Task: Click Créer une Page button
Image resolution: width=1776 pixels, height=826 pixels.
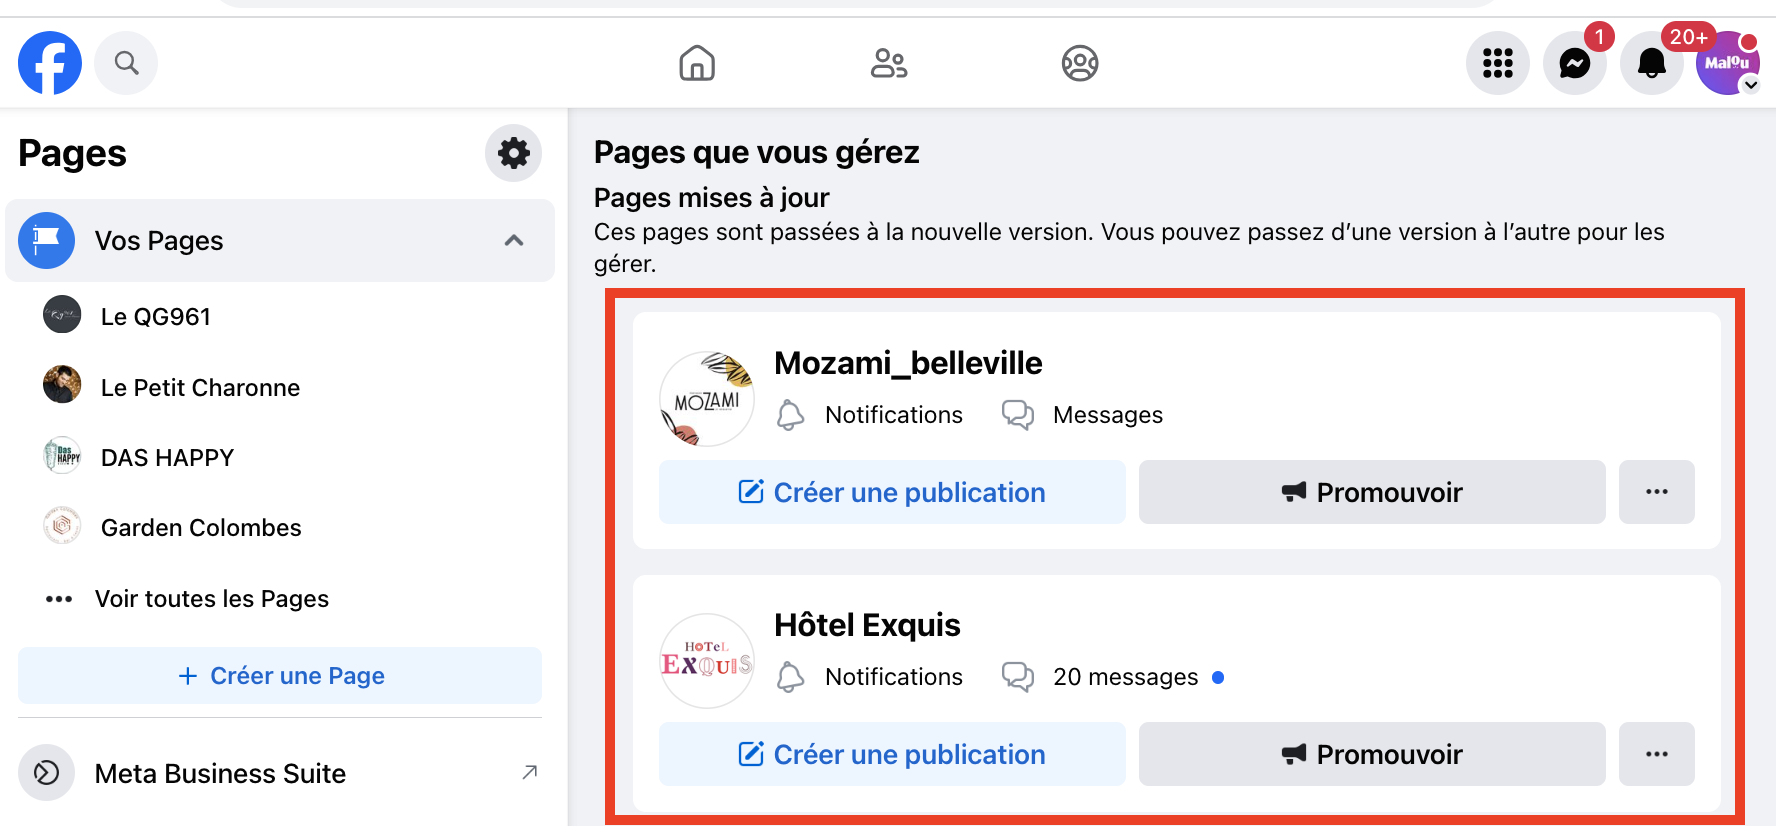Action: pyautogui.click(x=280, y=676)
